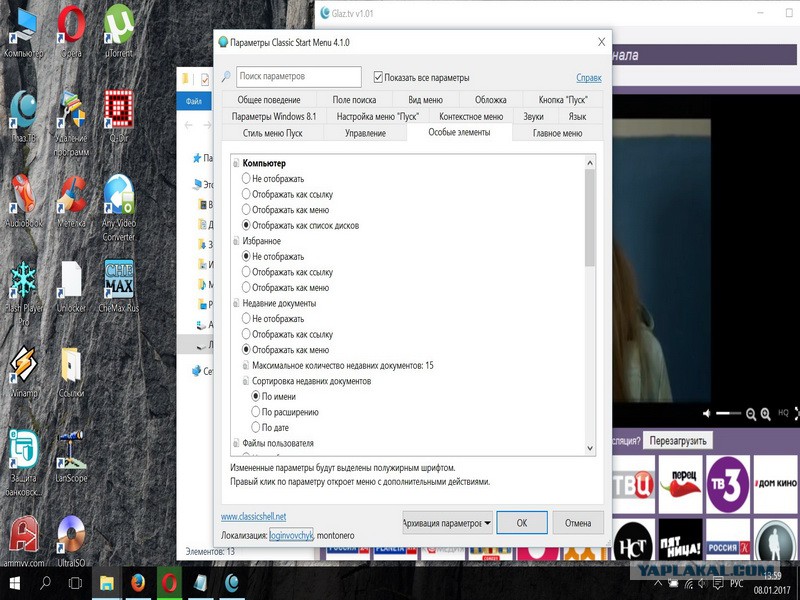This screenshot has height=600, width=800.
Task: Open the UltraISO desktop shortcut
Action: 71,541
